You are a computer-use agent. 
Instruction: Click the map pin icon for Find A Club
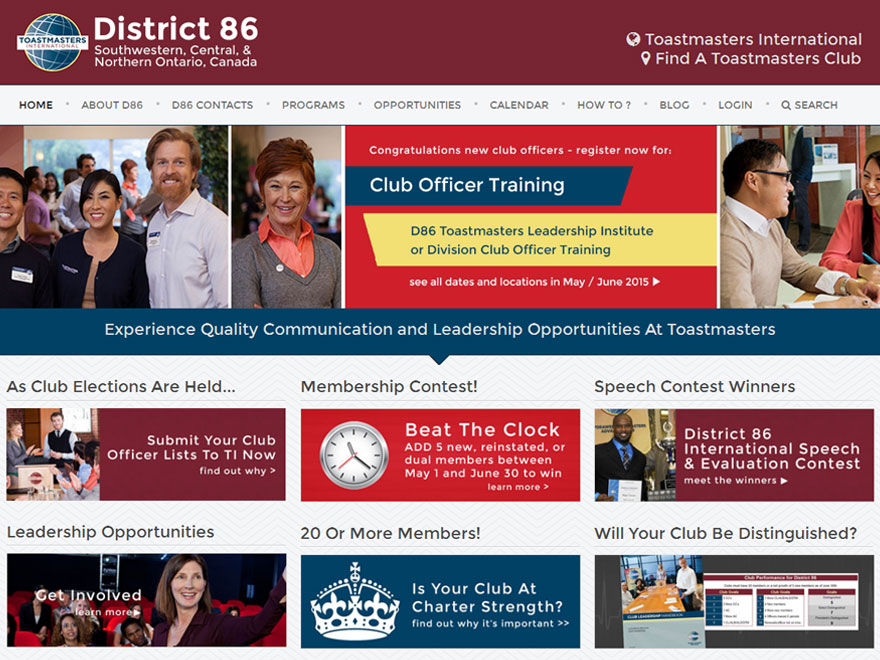[646, 59]
